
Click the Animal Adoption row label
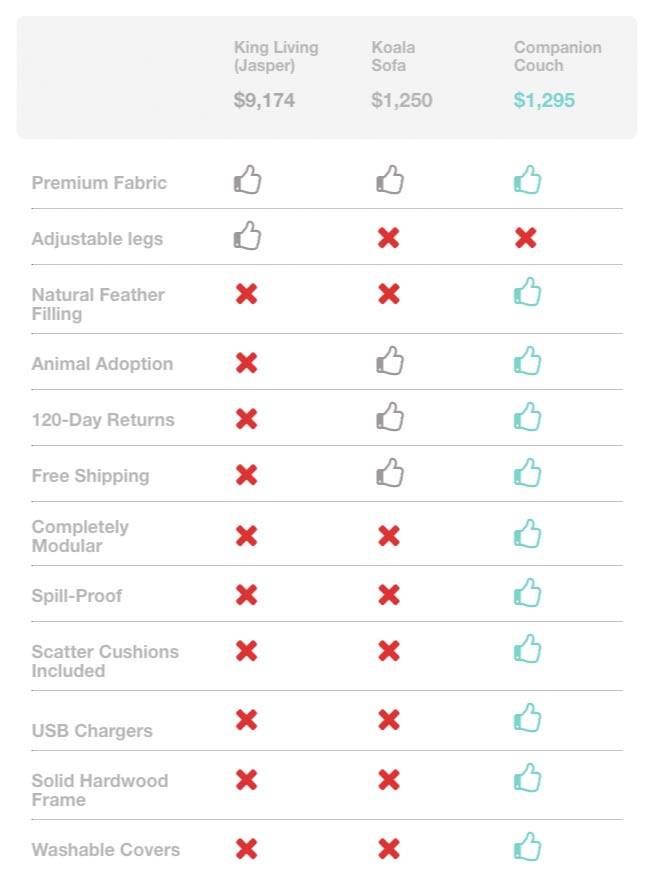102,364
